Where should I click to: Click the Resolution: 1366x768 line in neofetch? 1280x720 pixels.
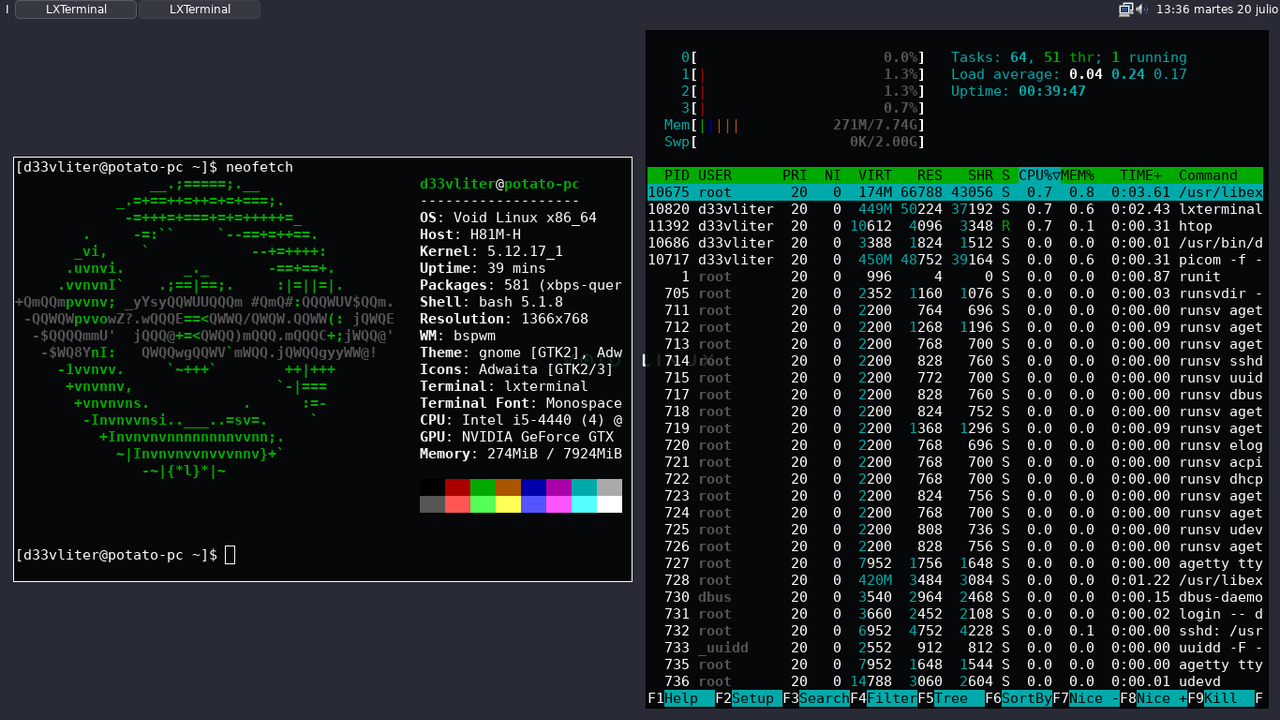coord(504,319)
